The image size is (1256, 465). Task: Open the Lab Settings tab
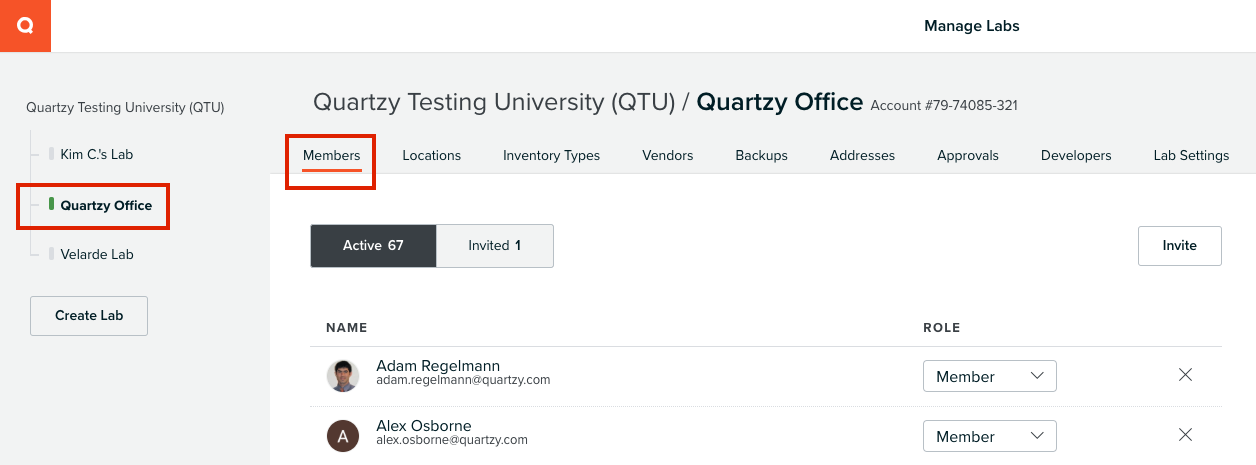pyautogui.click(x=1191, y=155)
